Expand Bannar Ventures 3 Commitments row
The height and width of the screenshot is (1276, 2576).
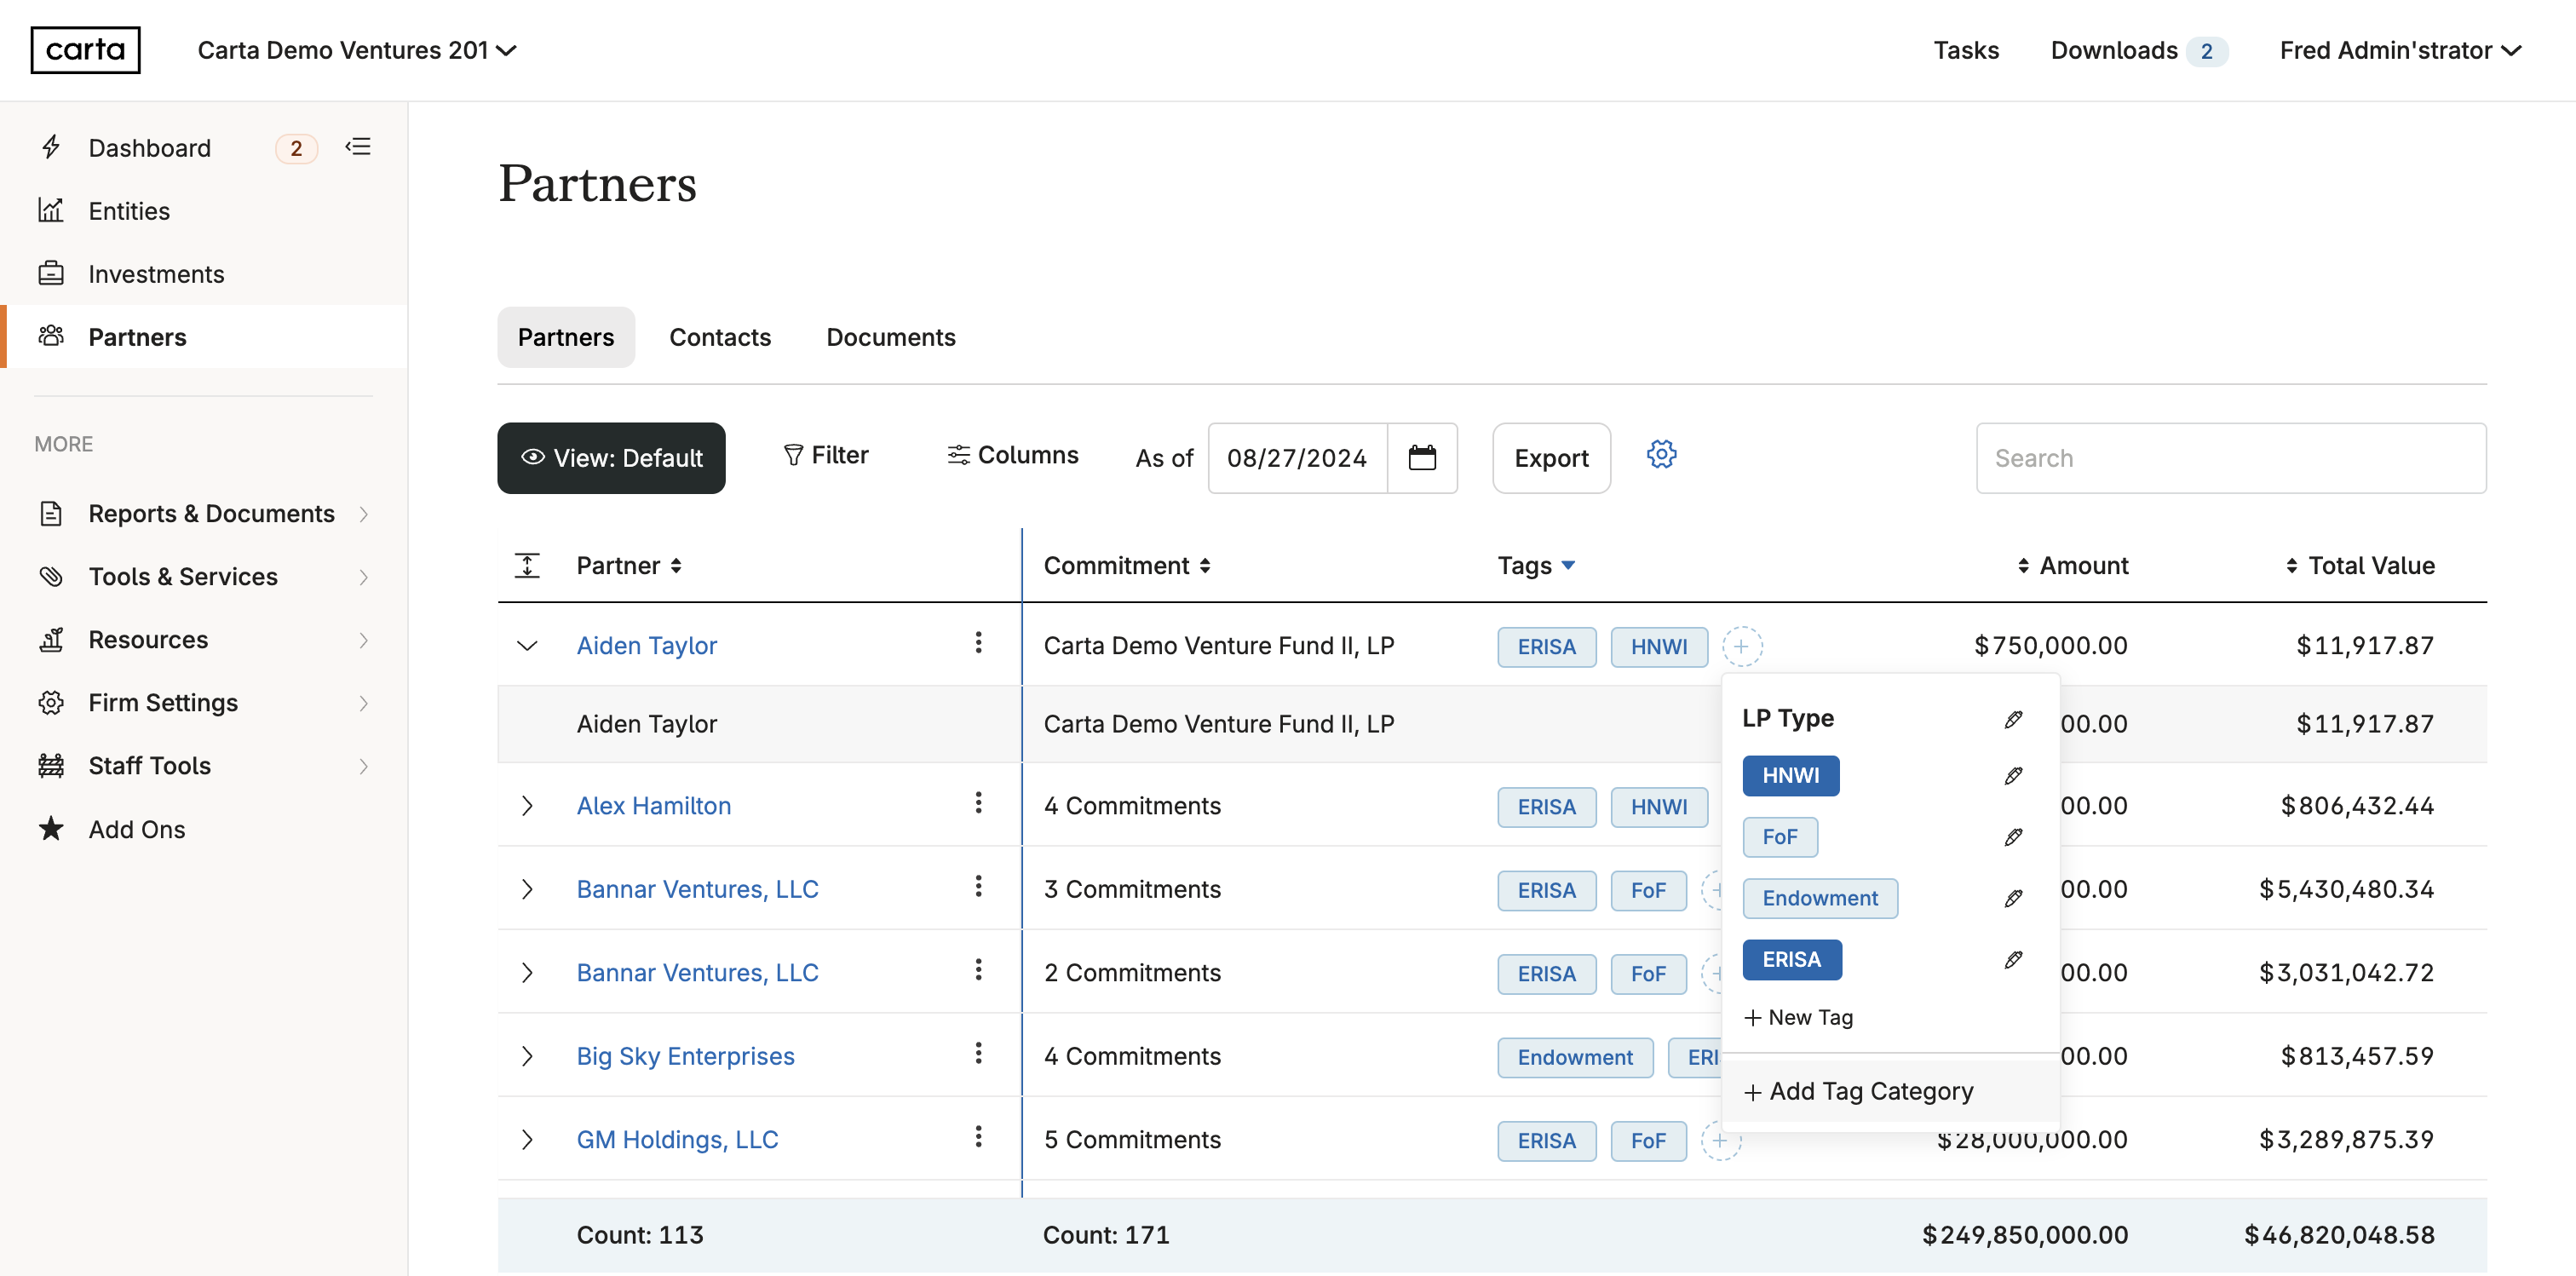click(527, 890)
